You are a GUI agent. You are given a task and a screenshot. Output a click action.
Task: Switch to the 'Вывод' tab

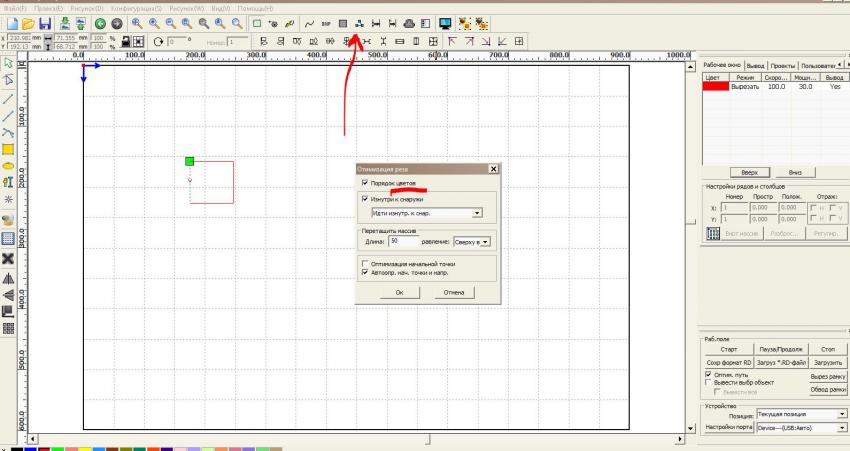point(754,64)
